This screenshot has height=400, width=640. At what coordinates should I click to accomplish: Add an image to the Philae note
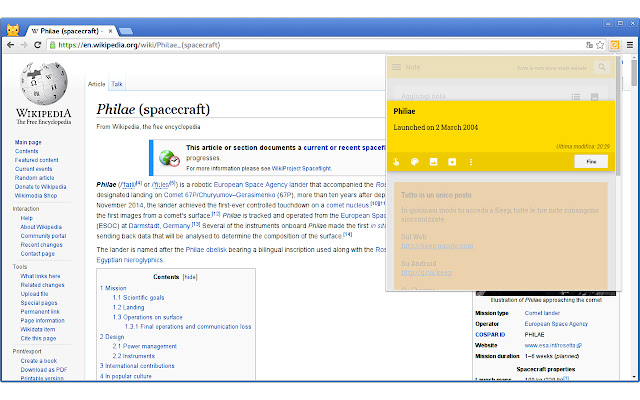point(434,161)
